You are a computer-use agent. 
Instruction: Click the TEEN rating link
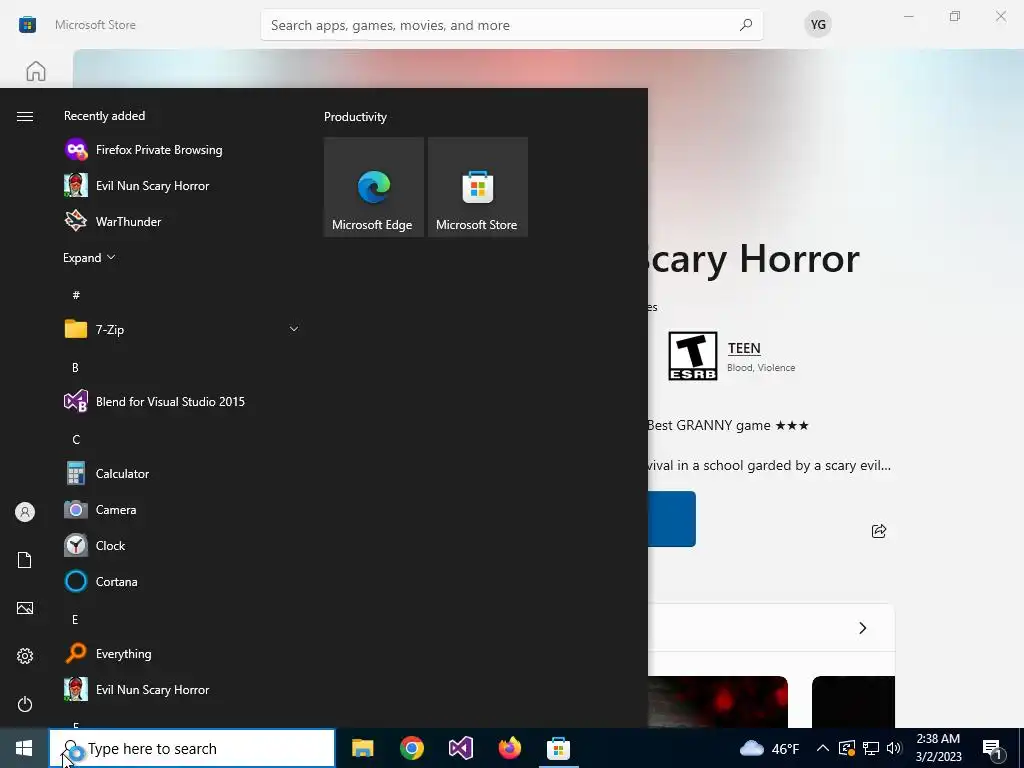coord(744,348)
